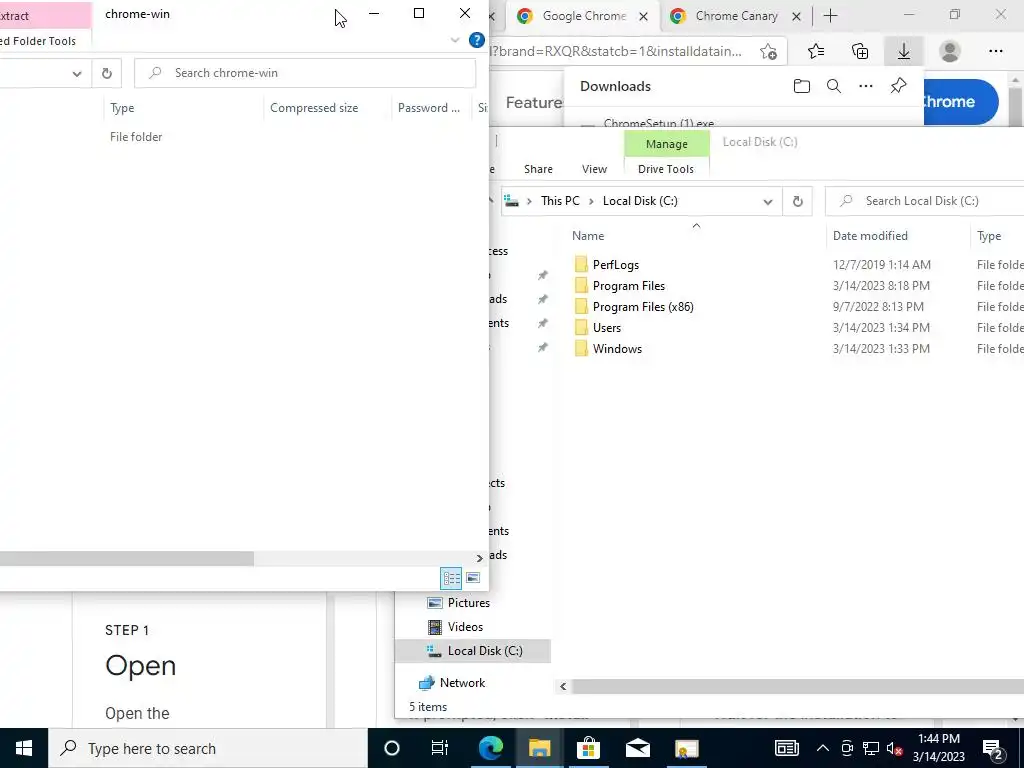Click the right scroll arrow in chrome-win window

[x=480, y=558]
